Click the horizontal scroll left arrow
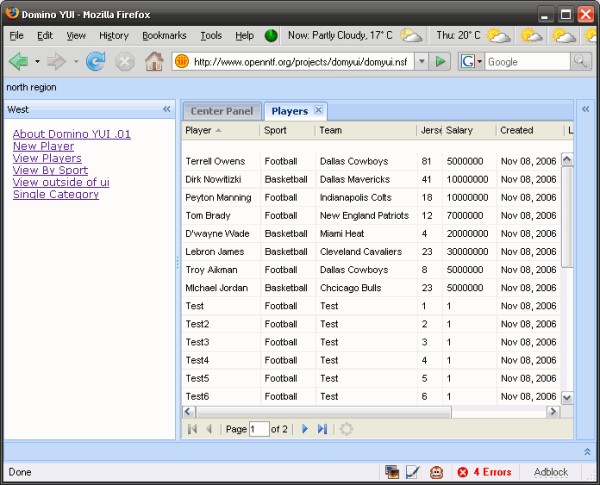Screen dimensions: 600x485 (x=188, y=412)
